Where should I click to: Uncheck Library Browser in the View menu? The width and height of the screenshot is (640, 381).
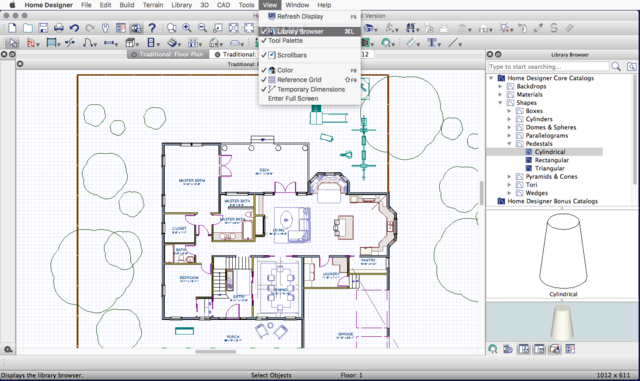(309, 31)
